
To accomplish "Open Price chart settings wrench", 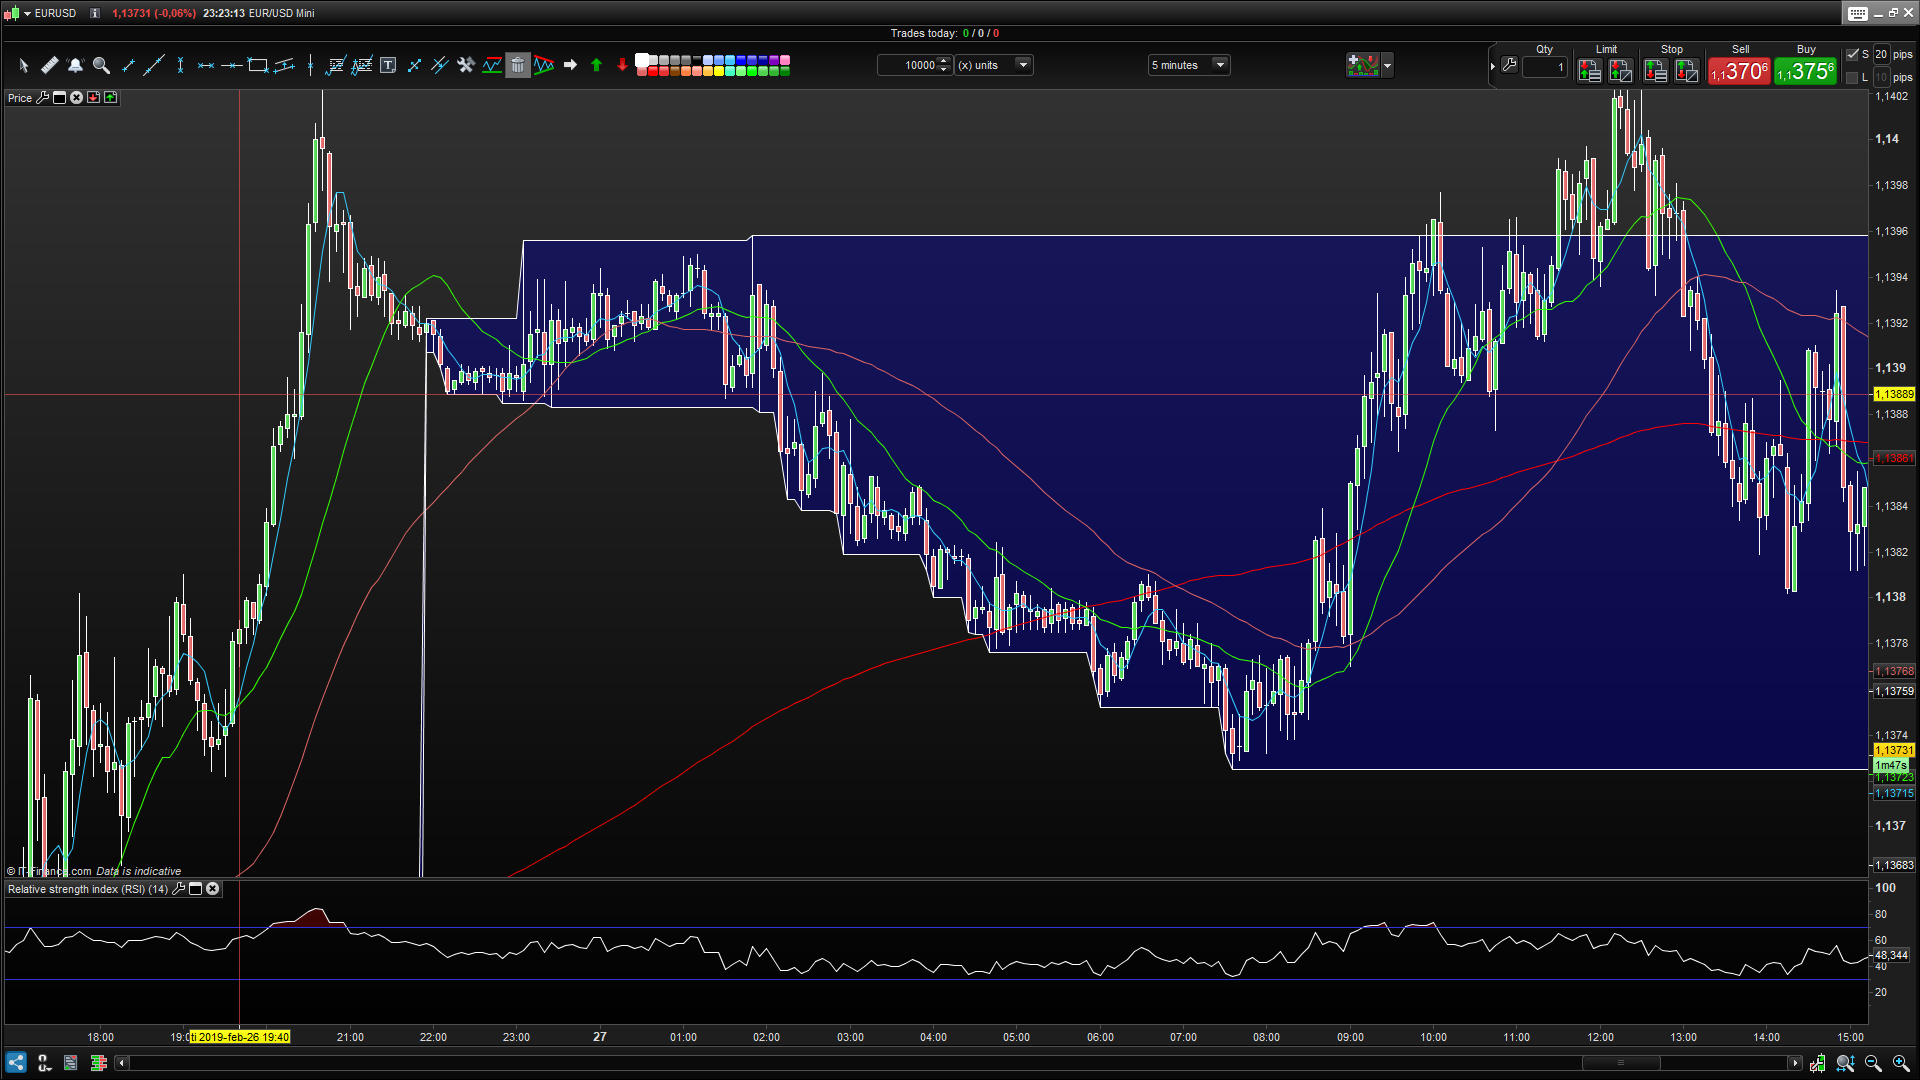I will coord(42,97).
